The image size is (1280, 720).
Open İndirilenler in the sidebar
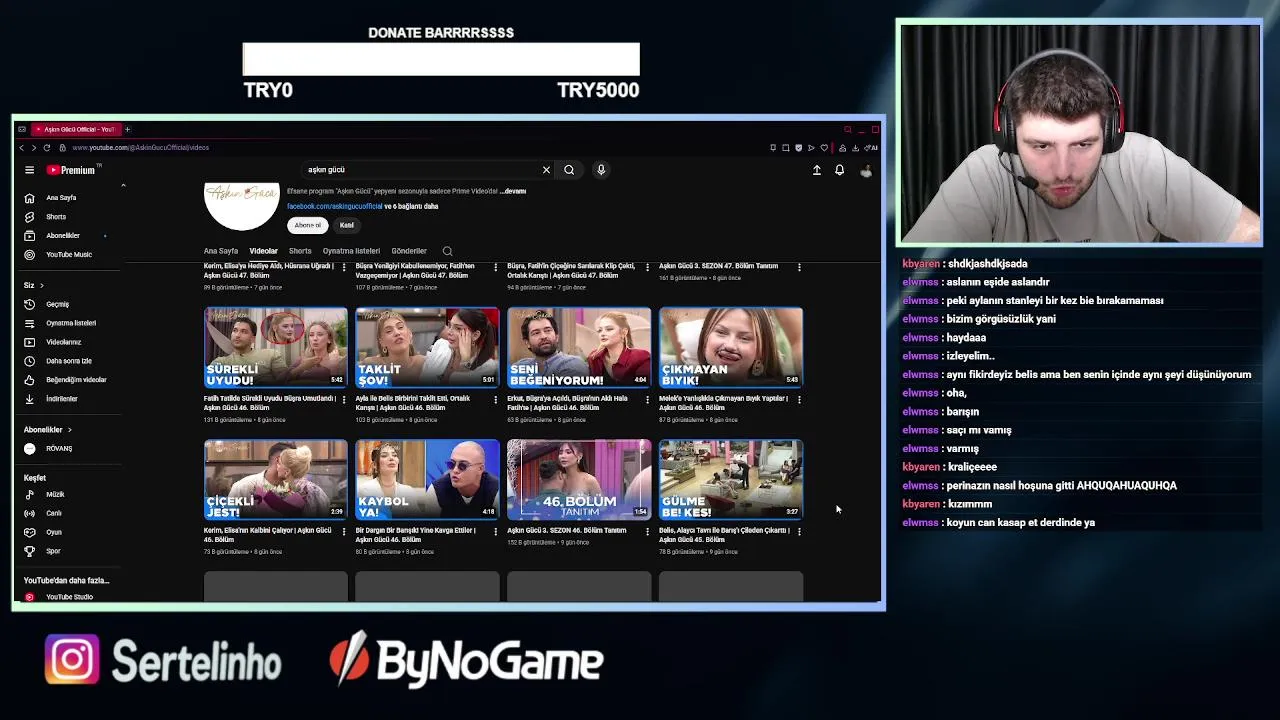[62, 399]
